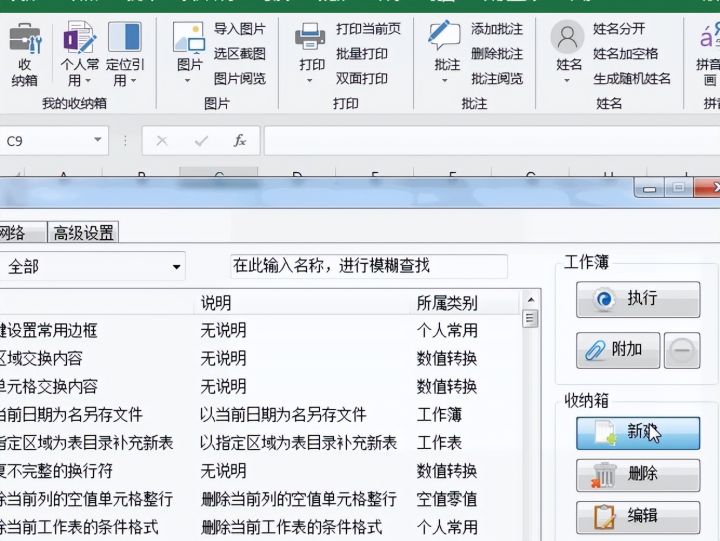Click the 删除 button in 收纳箱
This screenshot has width=720, height=541.
tap(638, 475)
